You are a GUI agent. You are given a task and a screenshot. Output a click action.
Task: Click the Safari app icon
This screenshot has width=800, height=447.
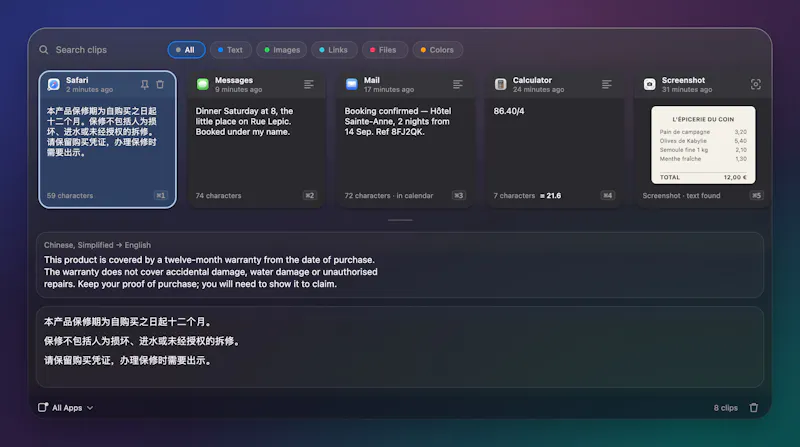pos(54,84)
